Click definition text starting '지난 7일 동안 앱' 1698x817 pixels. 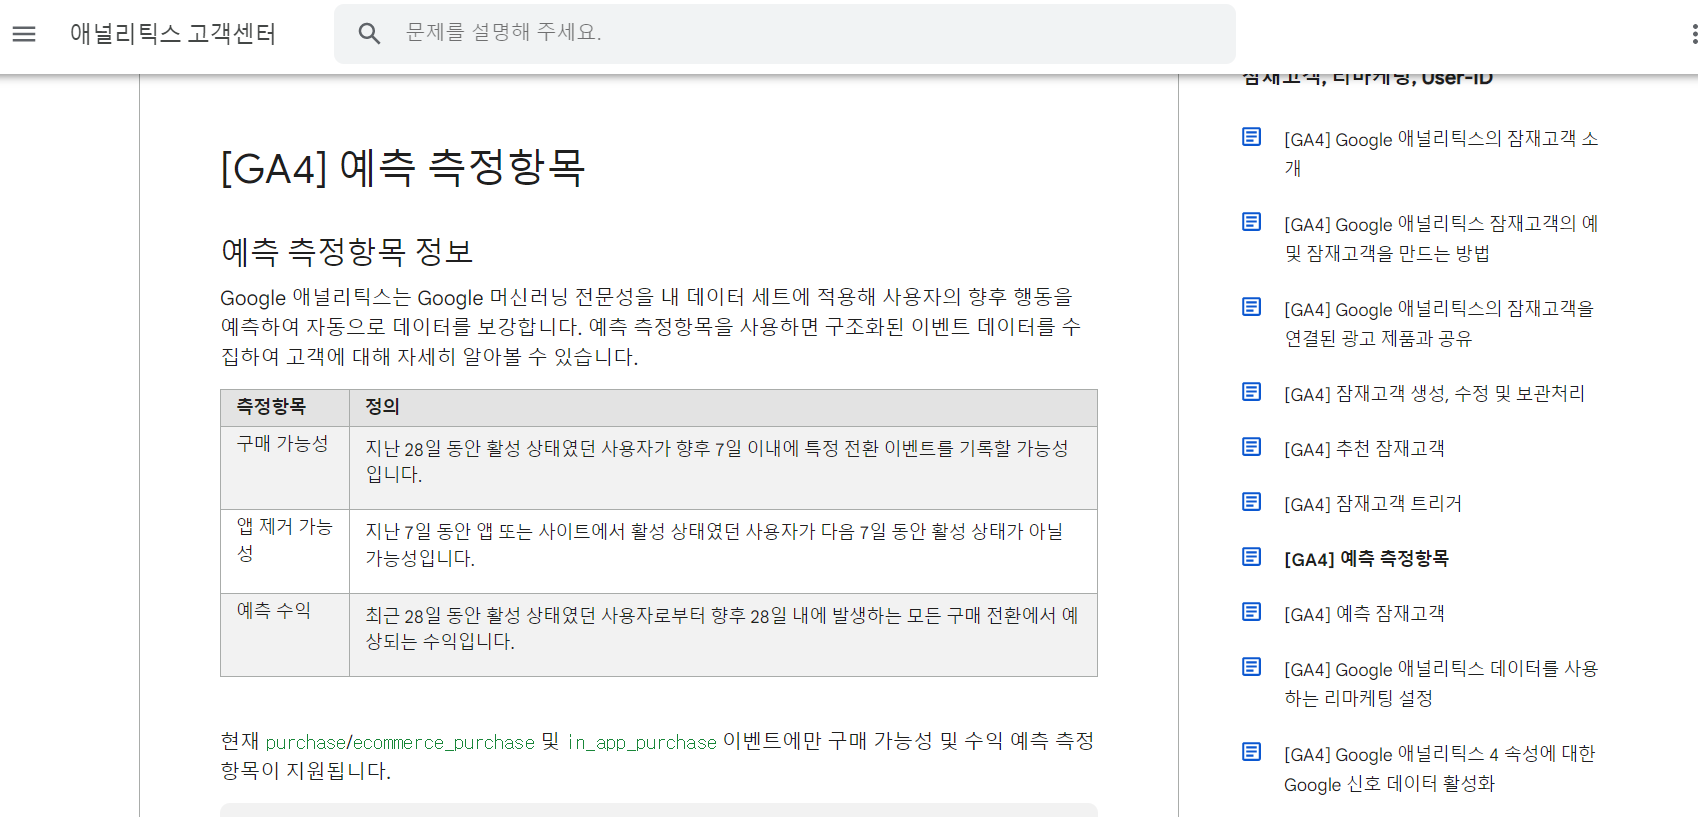point(714,545)
